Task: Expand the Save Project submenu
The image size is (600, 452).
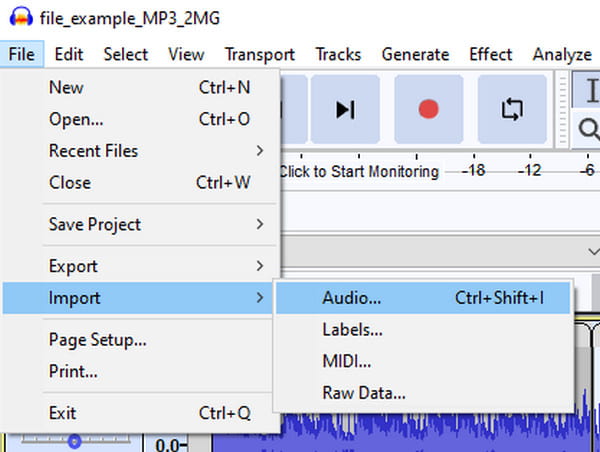Action: click(x=140, y=225)
